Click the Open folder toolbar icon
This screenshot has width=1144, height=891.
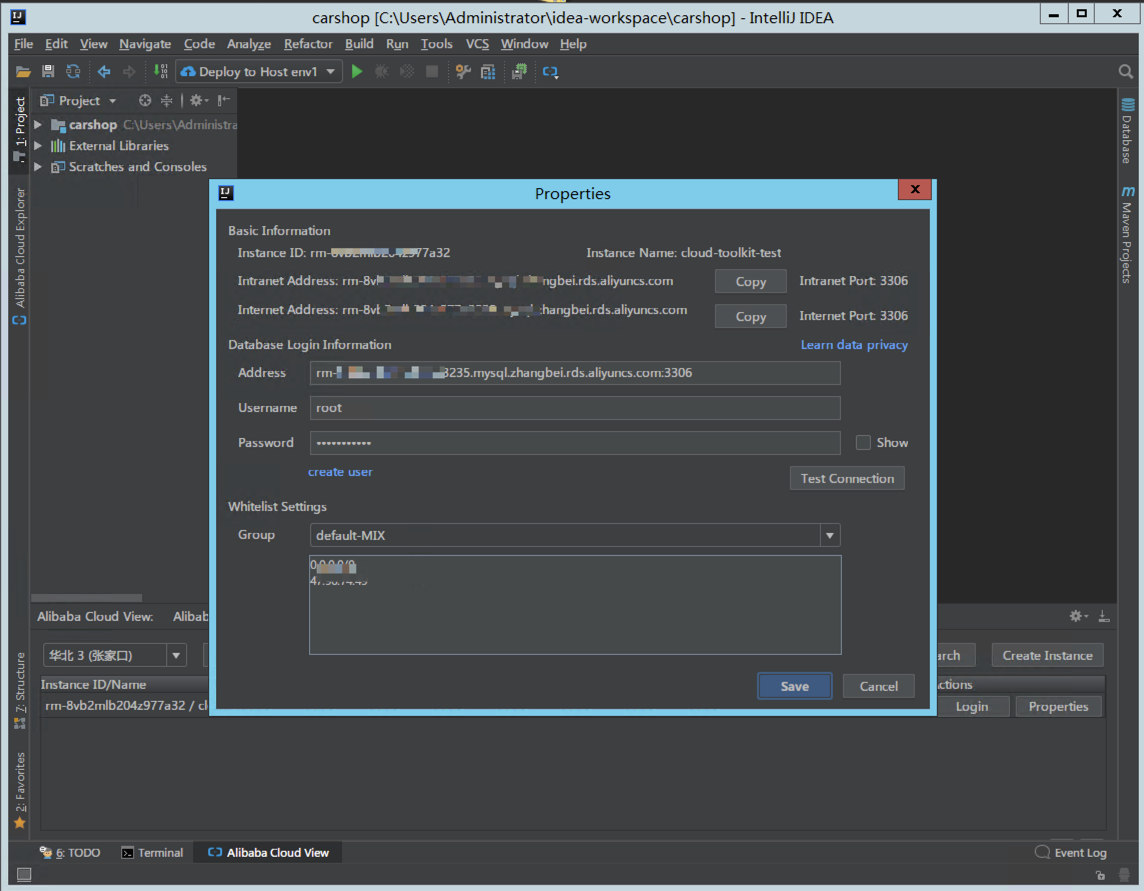23,72
